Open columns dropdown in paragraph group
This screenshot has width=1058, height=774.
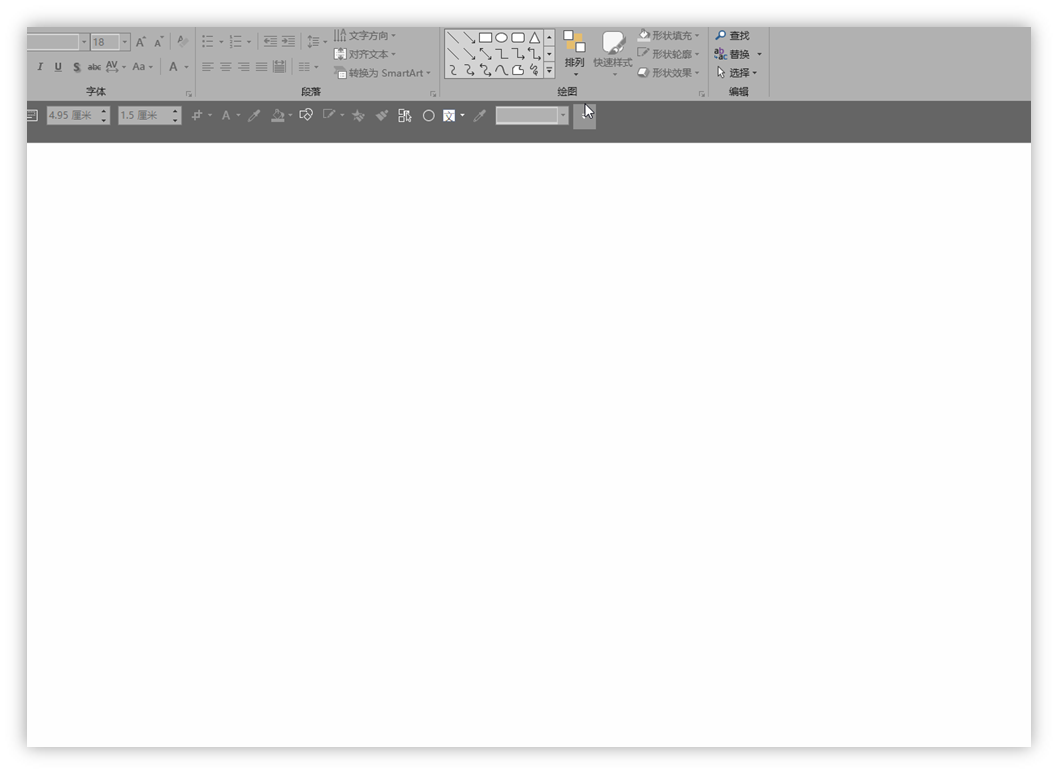click(308, 67)
